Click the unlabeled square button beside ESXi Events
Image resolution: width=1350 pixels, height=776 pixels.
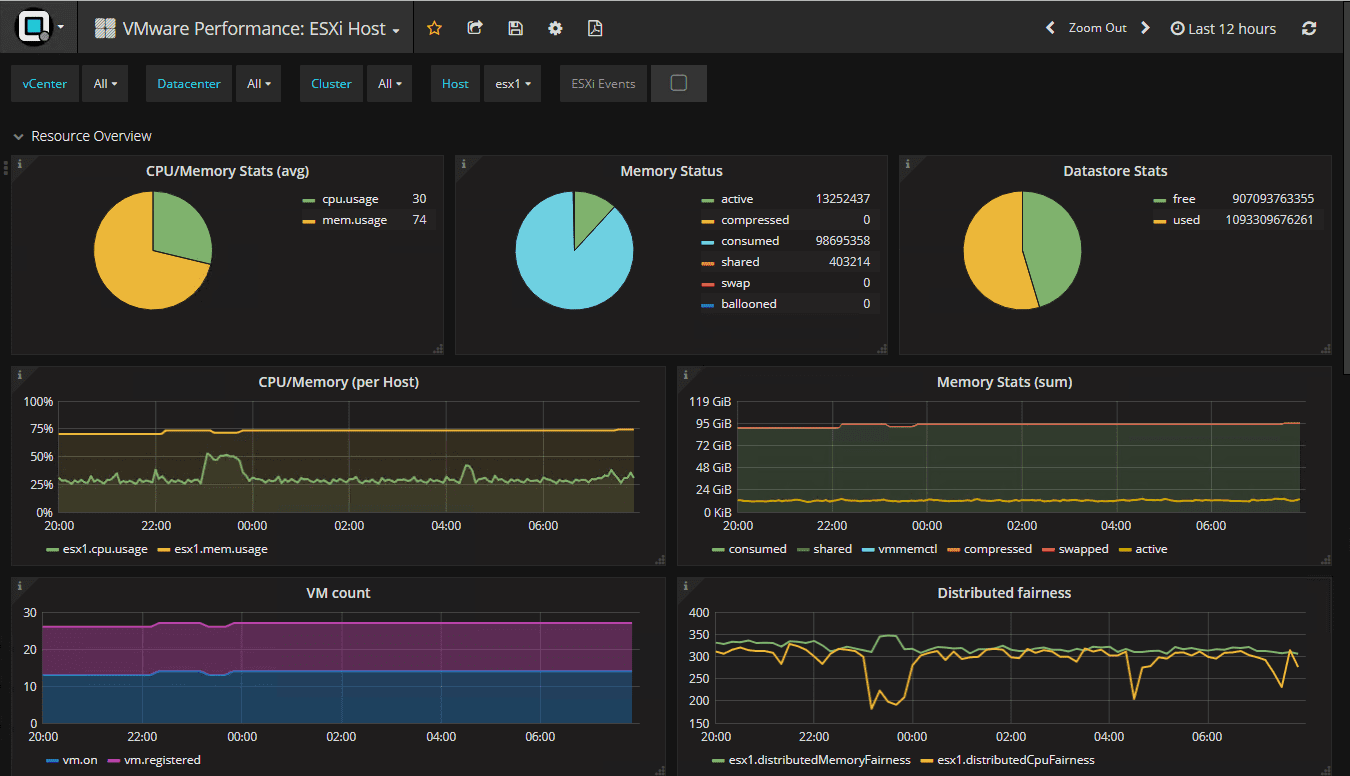(x=678, y=83)
